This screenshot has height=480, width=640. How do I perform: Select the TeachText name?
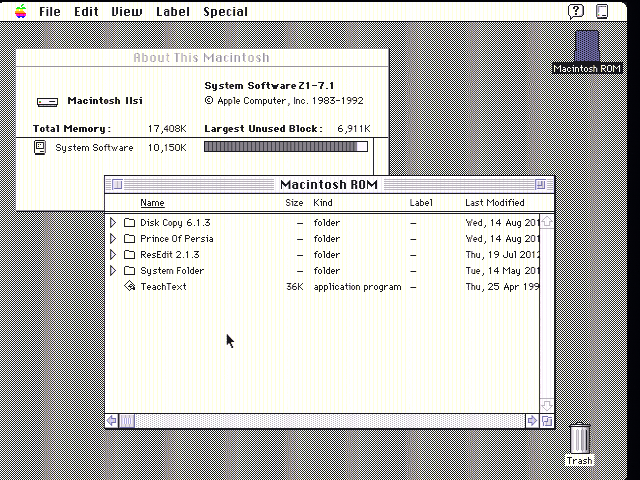tap(163, 287)
